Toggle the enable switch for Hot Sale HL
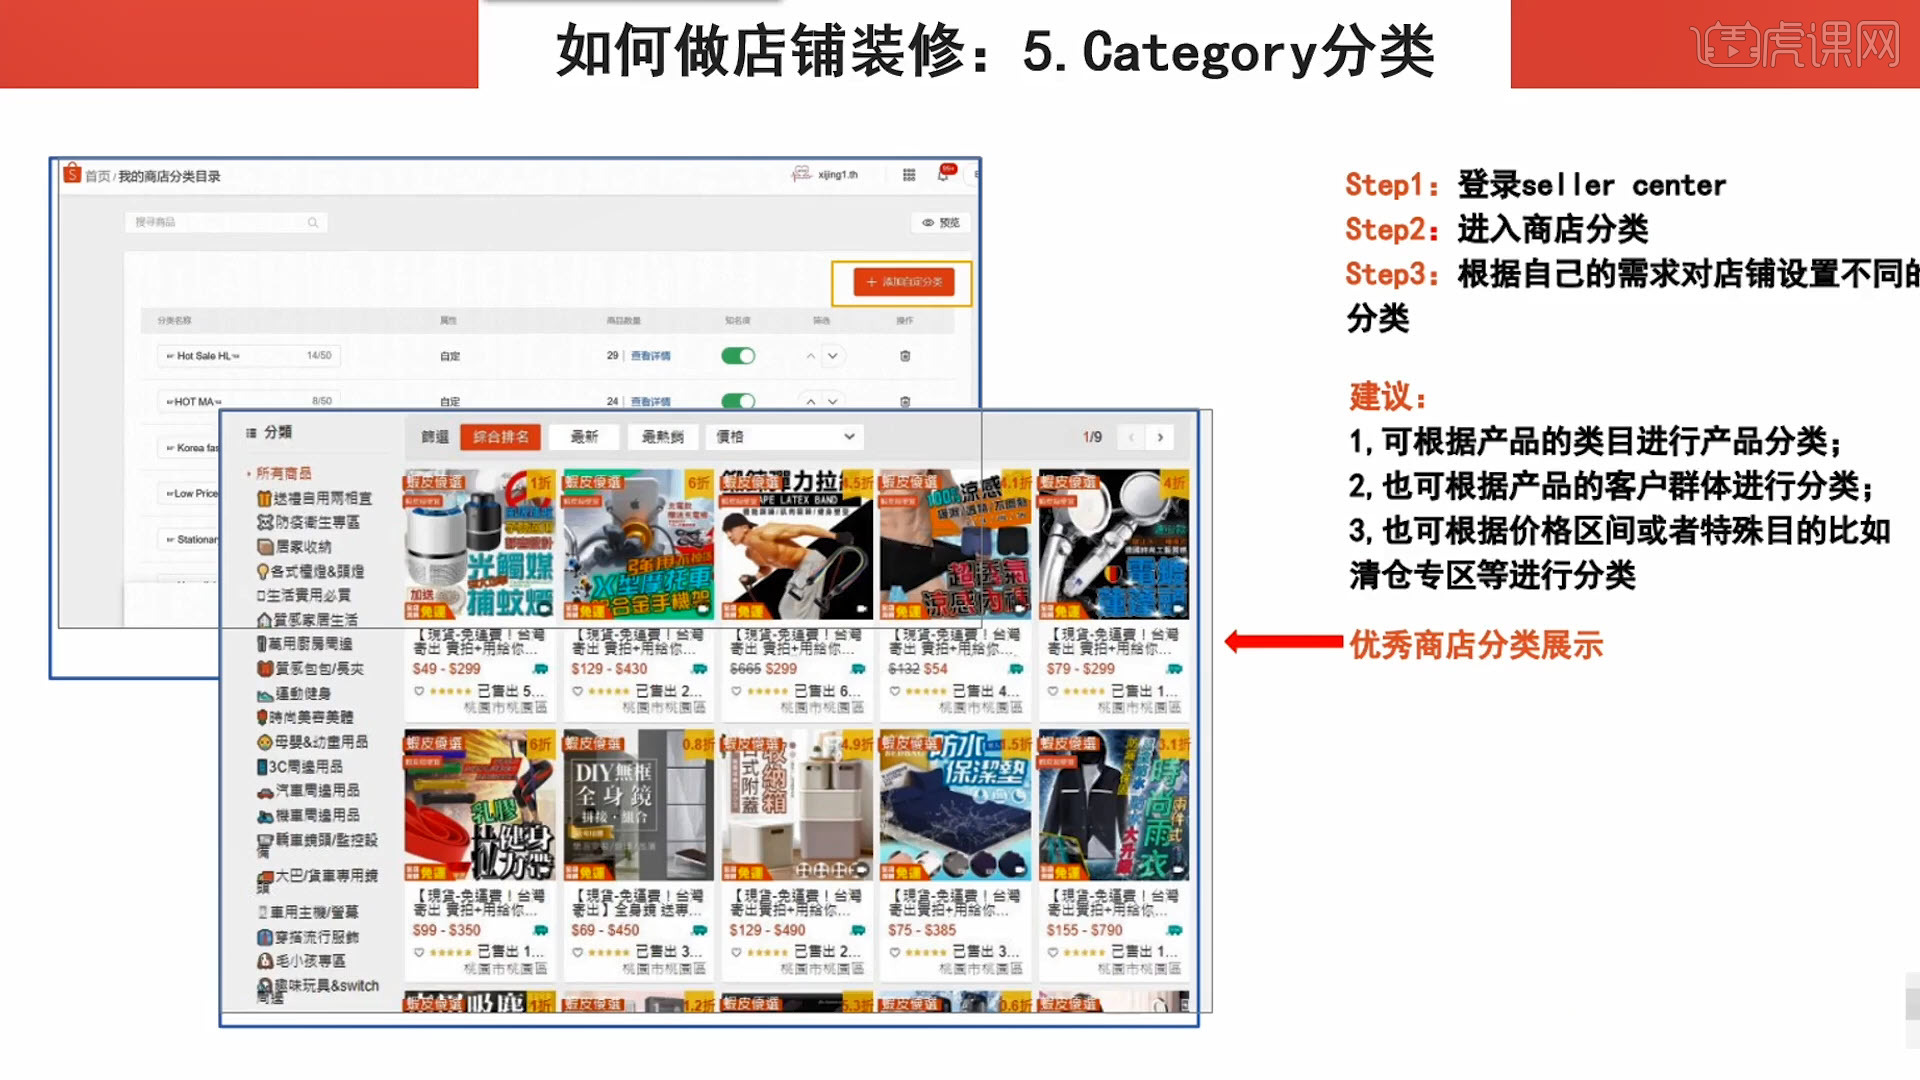 [x=741, y=355]
